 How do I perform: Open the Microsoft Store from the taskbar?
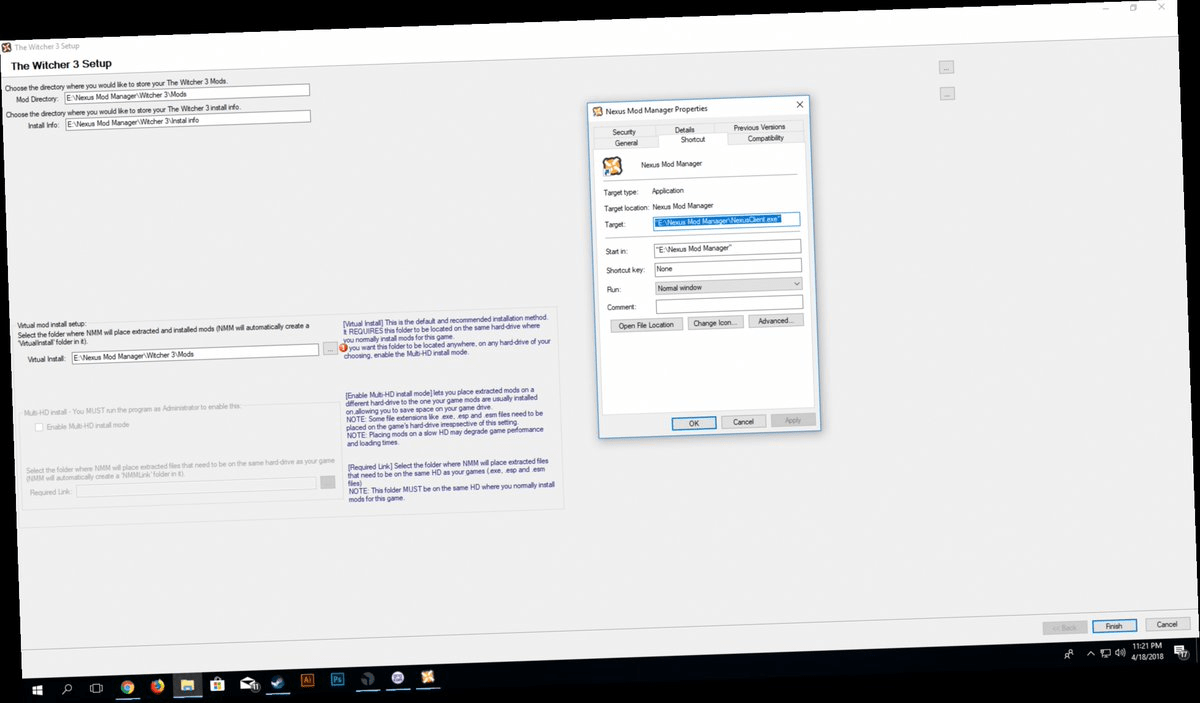[217, 684]
